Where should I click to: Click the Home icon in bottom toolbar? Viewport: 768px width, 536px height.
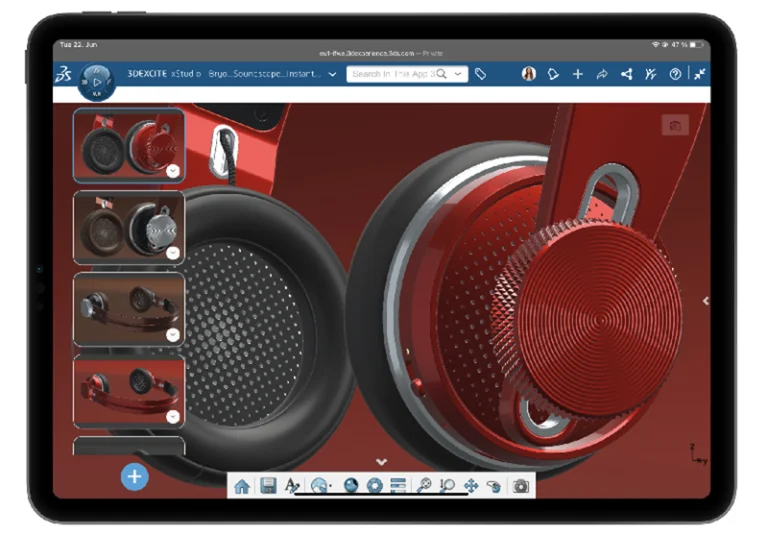[x=242, y=486]
